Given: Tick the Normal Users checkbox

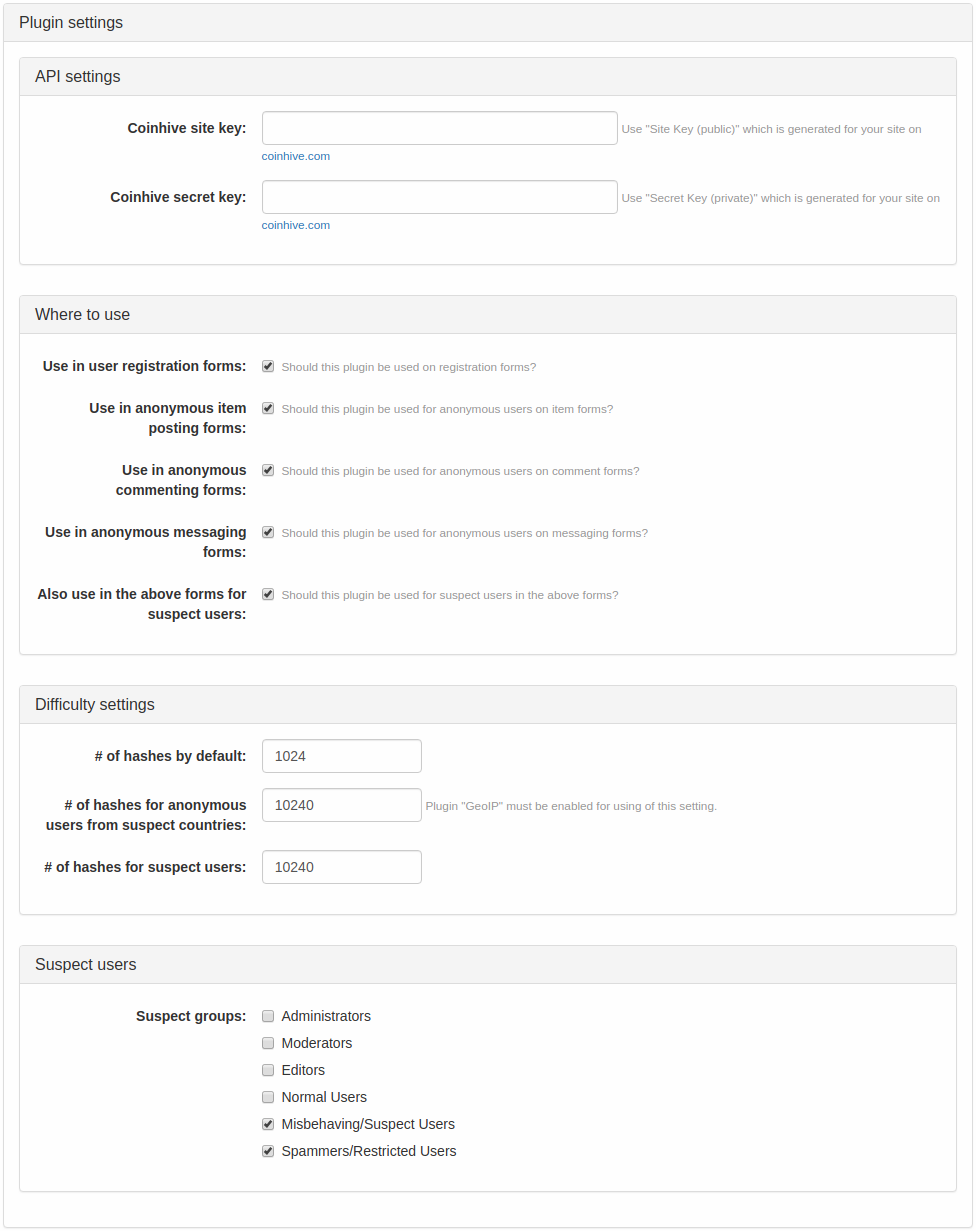Looking at the screenshot, I should (268, 1097).
